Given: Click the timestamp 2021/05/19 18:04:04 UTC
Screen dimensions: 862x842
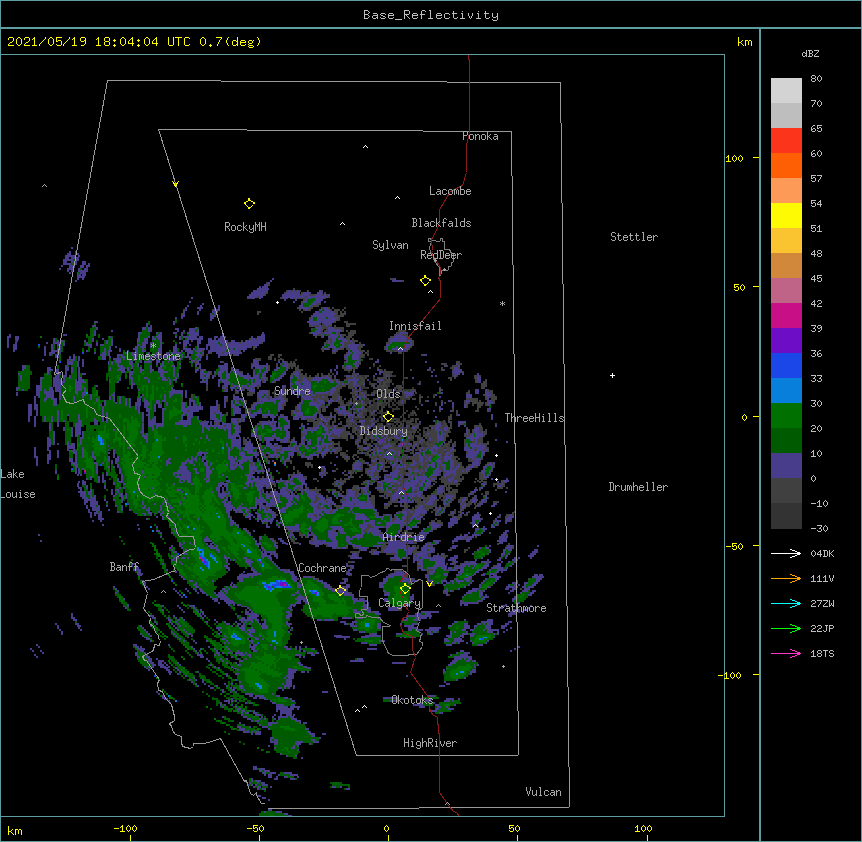Looking at the screenshot, I should click(x=99, y=42).
